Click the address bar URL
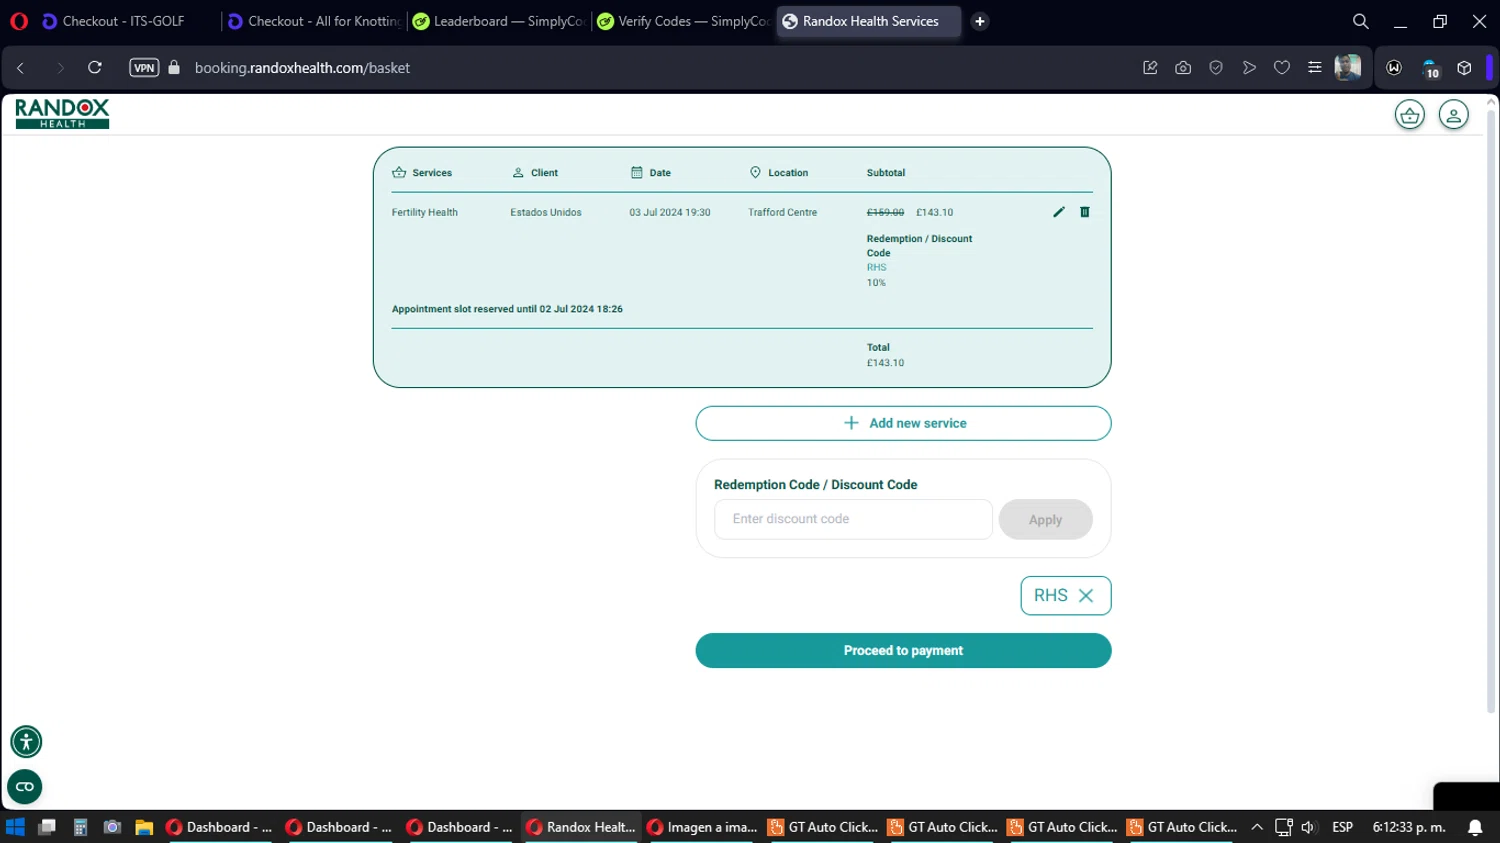Screen dimensions: 1500x843 (302, 68)
